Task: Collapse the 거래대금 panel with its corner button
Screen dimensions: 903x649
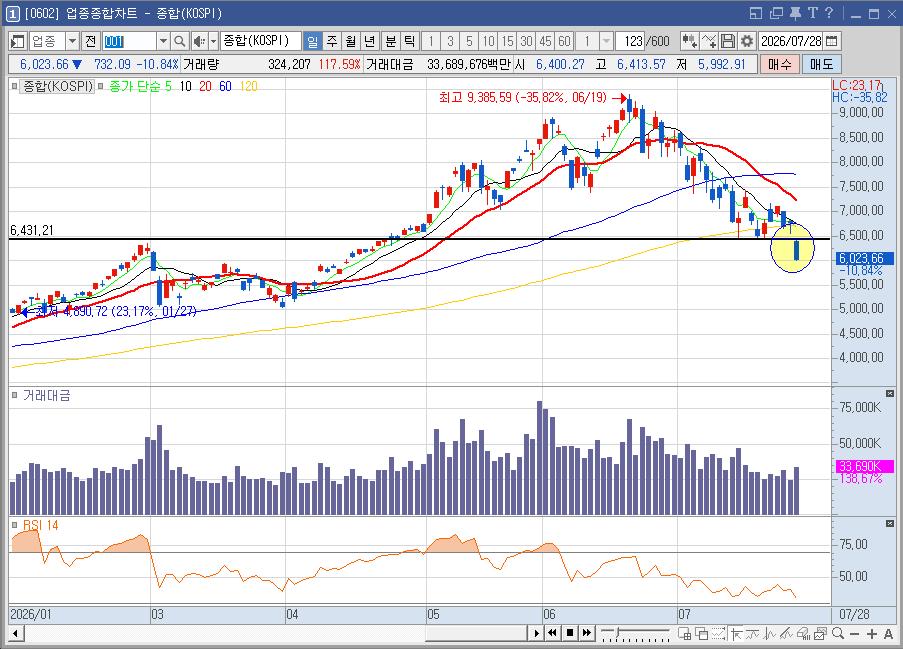Action: click(890, 393)
